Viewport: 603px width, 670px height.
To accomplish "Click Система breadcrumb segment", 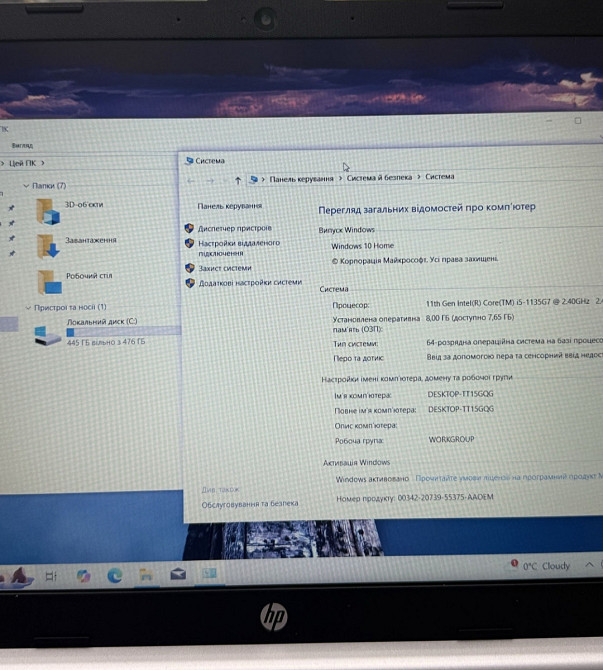I will point(439,176).
